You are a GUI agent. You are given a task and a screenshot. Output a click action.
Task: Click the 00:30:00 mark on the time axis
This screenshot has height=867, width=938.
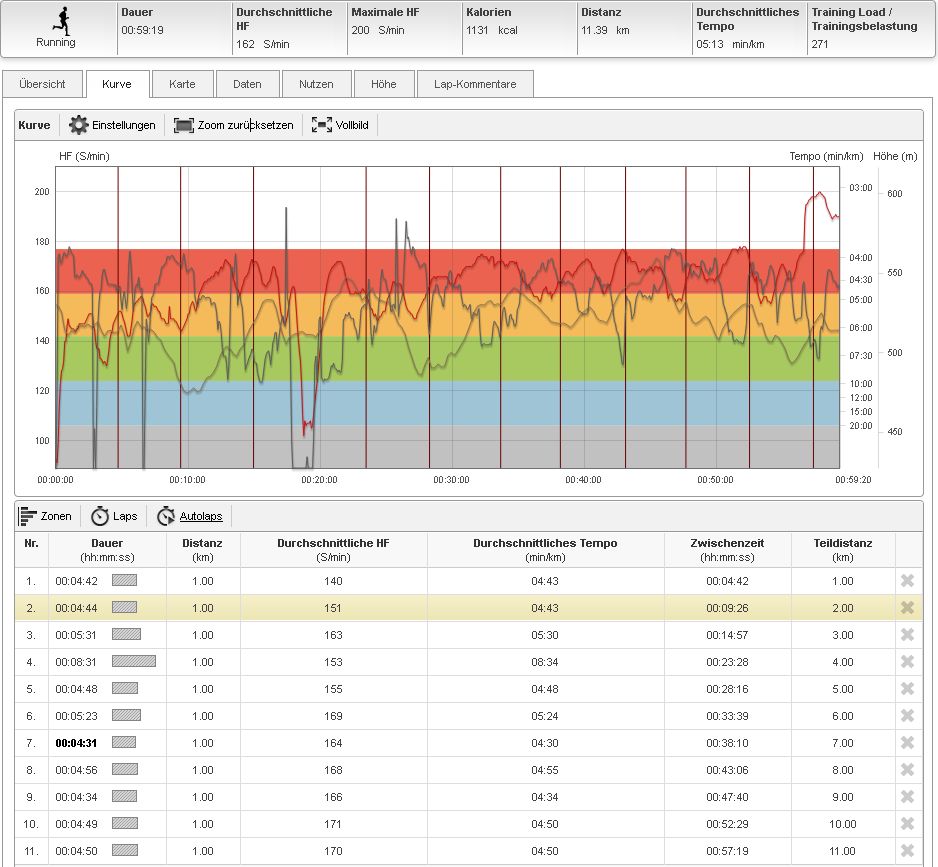451,480
